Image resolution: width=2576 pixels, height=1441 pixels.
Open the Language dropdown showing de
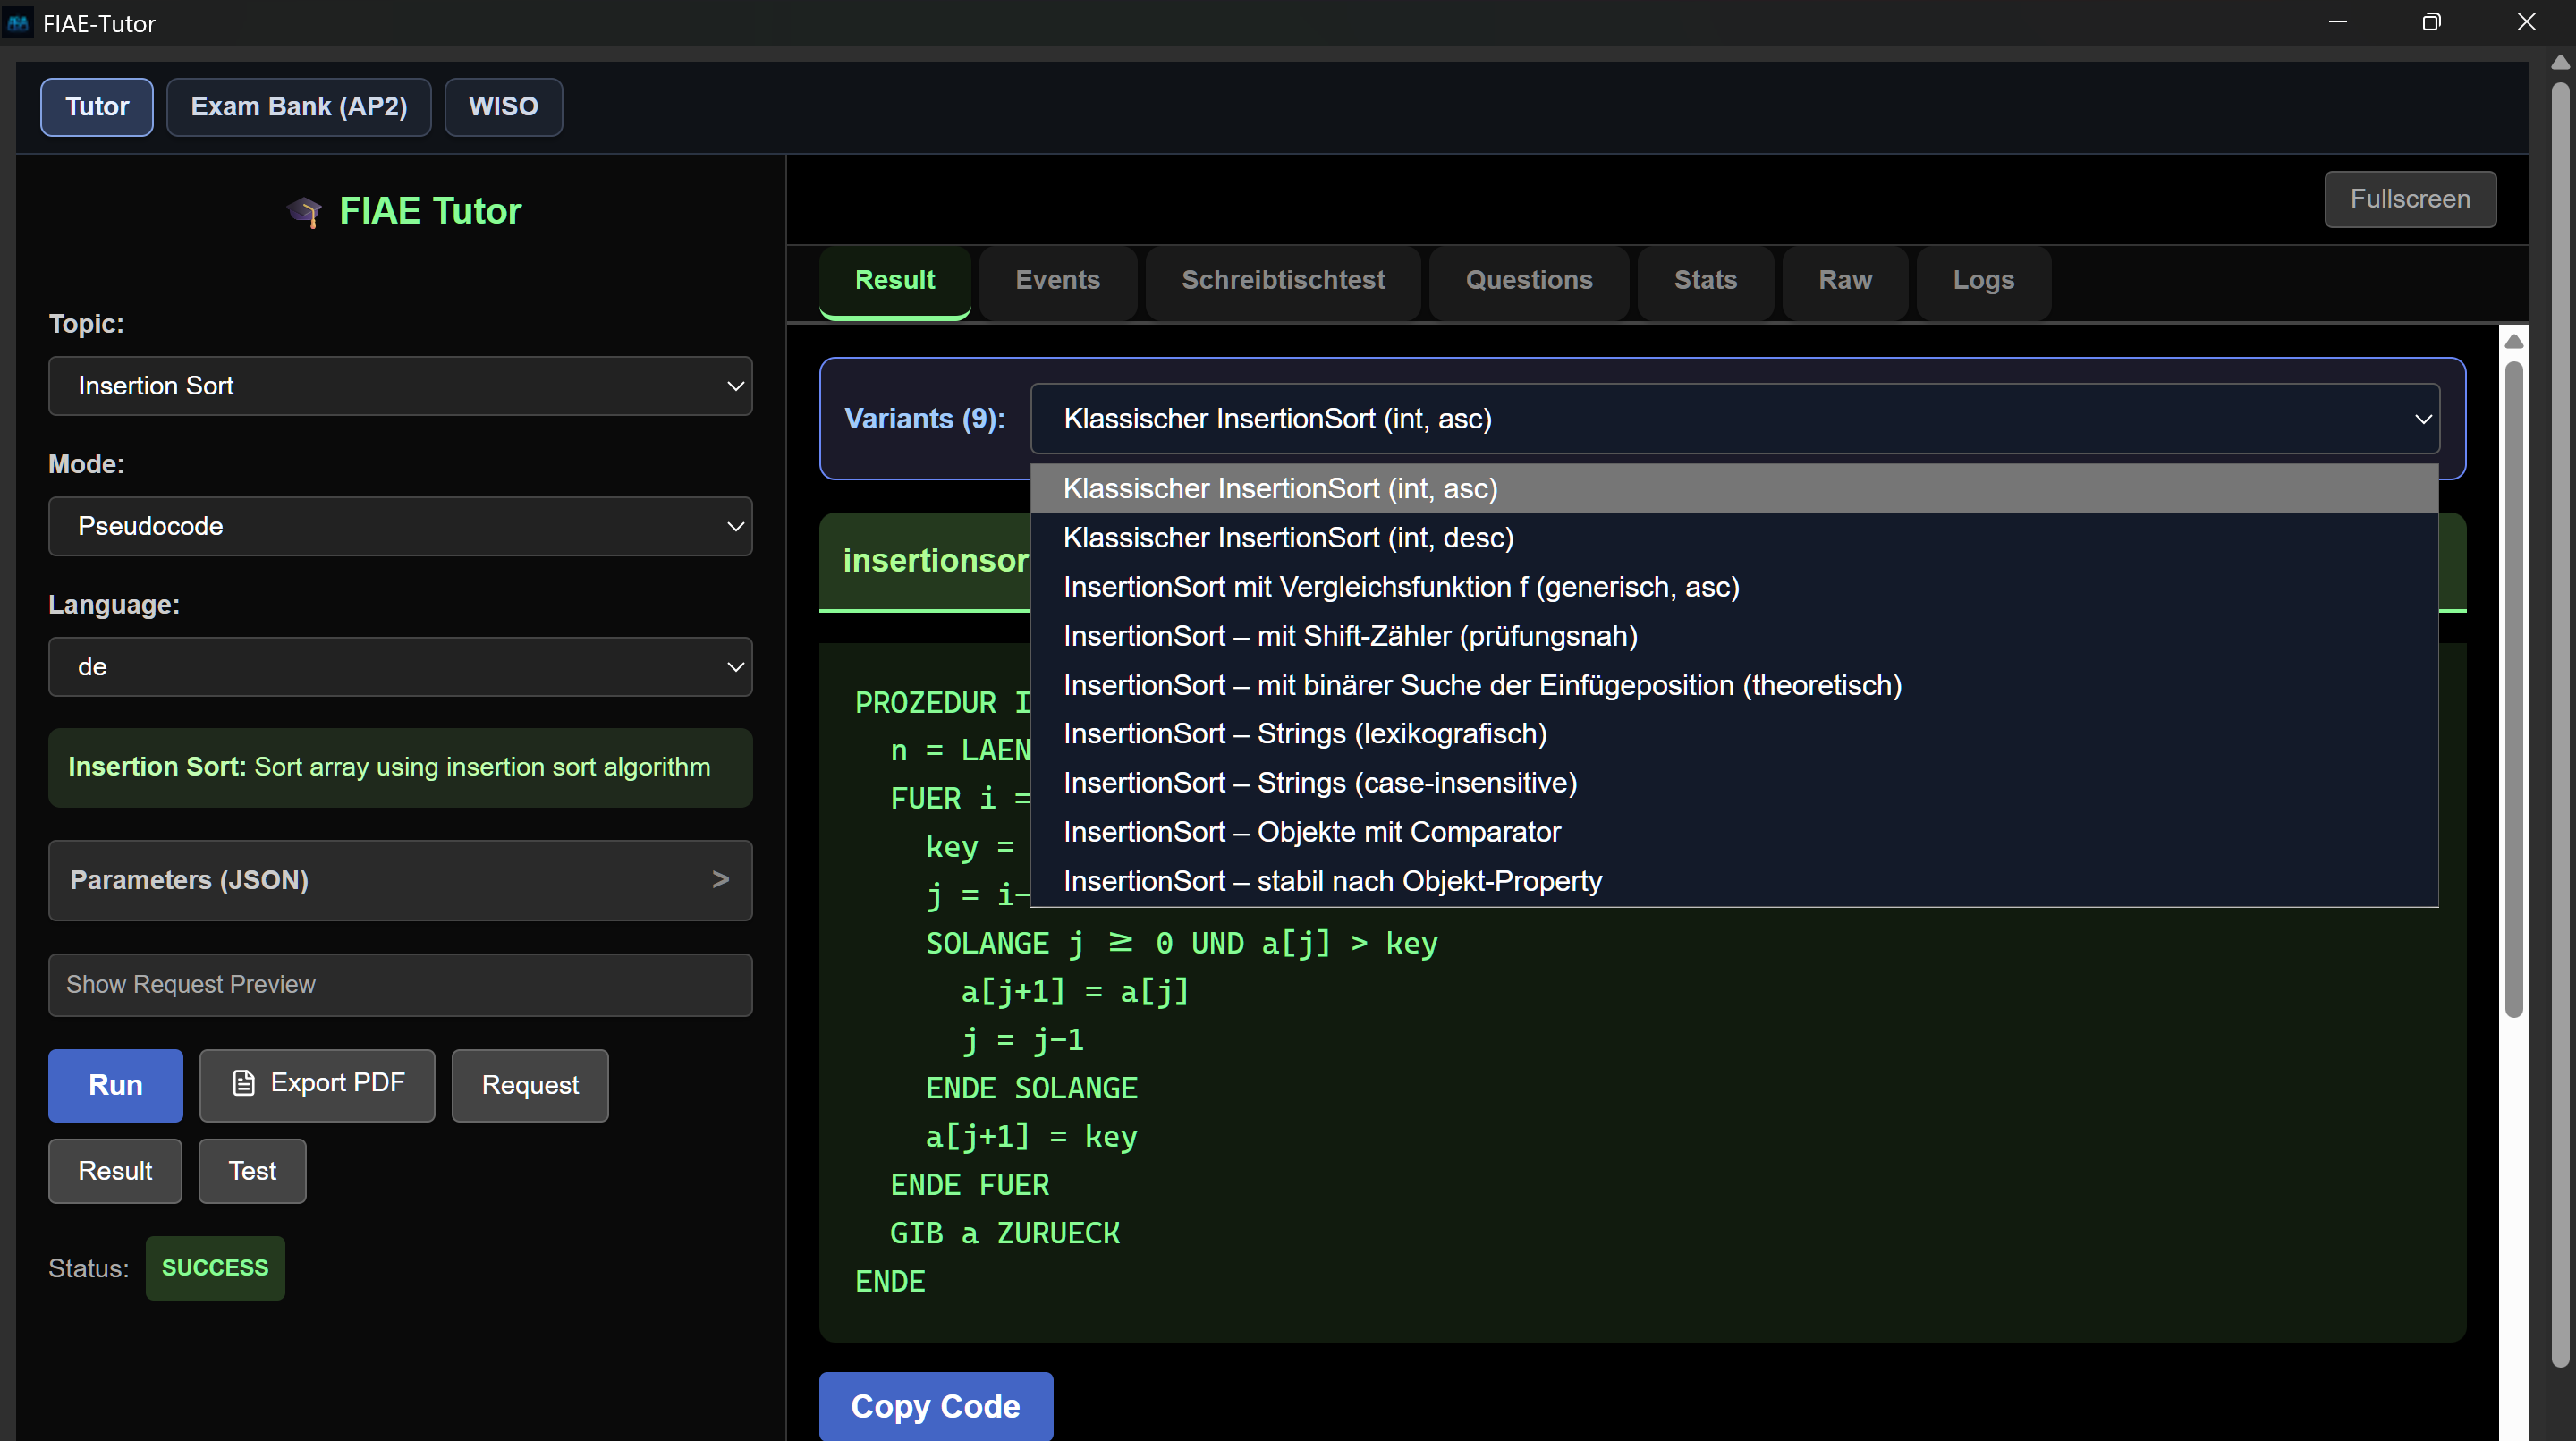click(400, 667)
